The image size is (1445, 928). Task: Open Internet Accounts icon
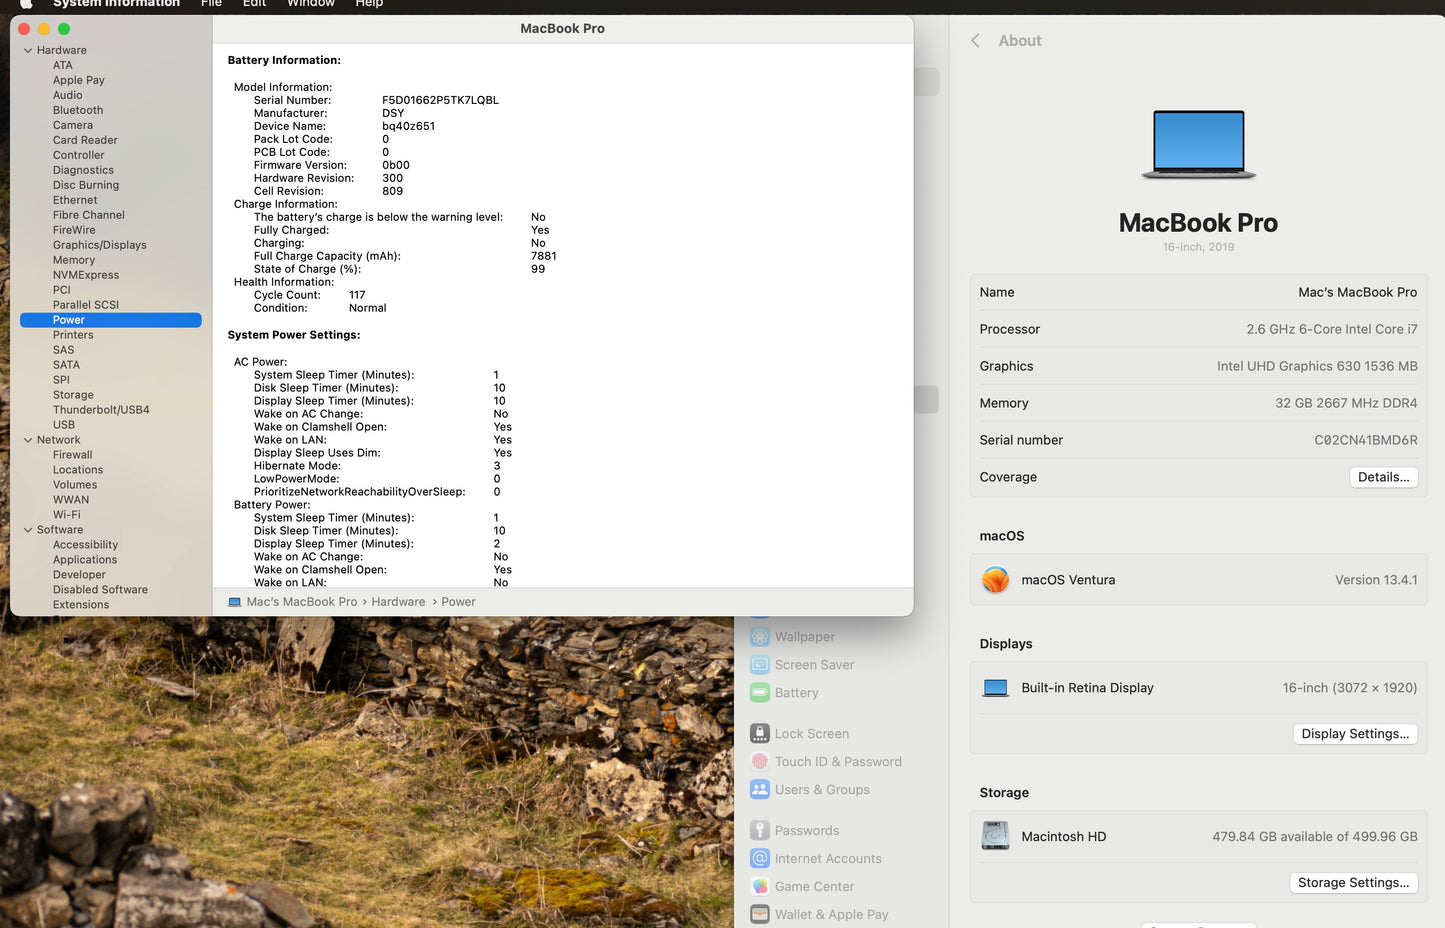pyautogui.click(x=760, y=859)
